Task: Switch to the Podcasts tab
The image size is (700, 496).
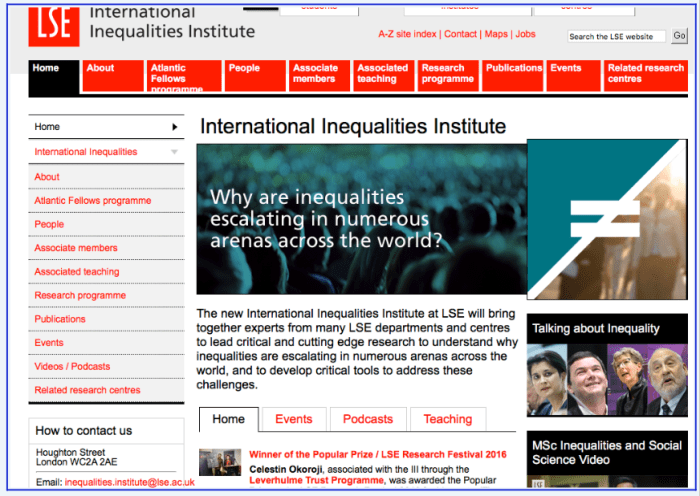Action: [x=368, y=419]
